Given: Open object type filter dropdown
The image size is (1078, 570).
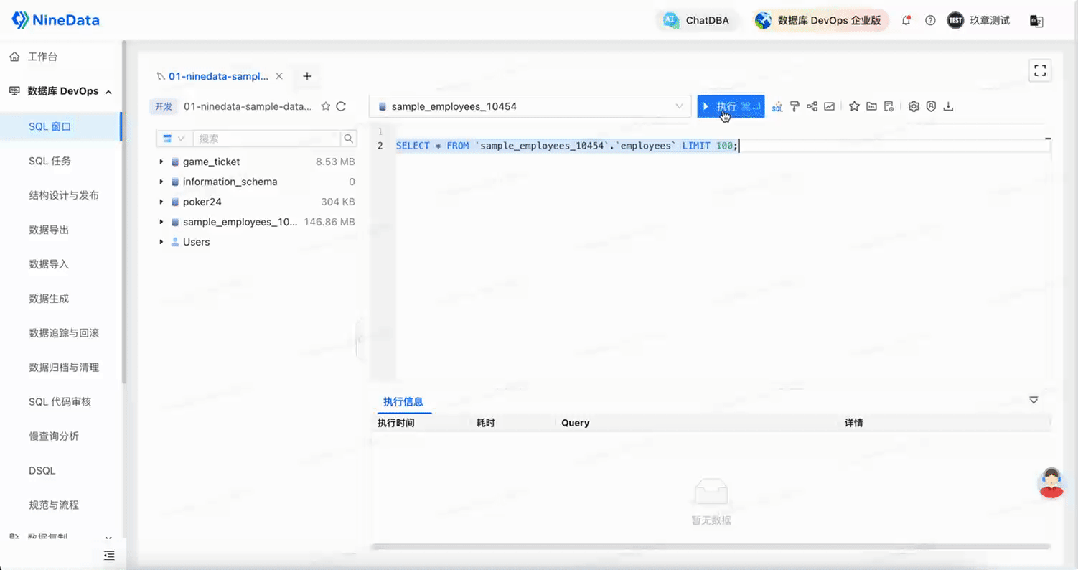Looking at the screenshot, I should (x=174, y=138).
